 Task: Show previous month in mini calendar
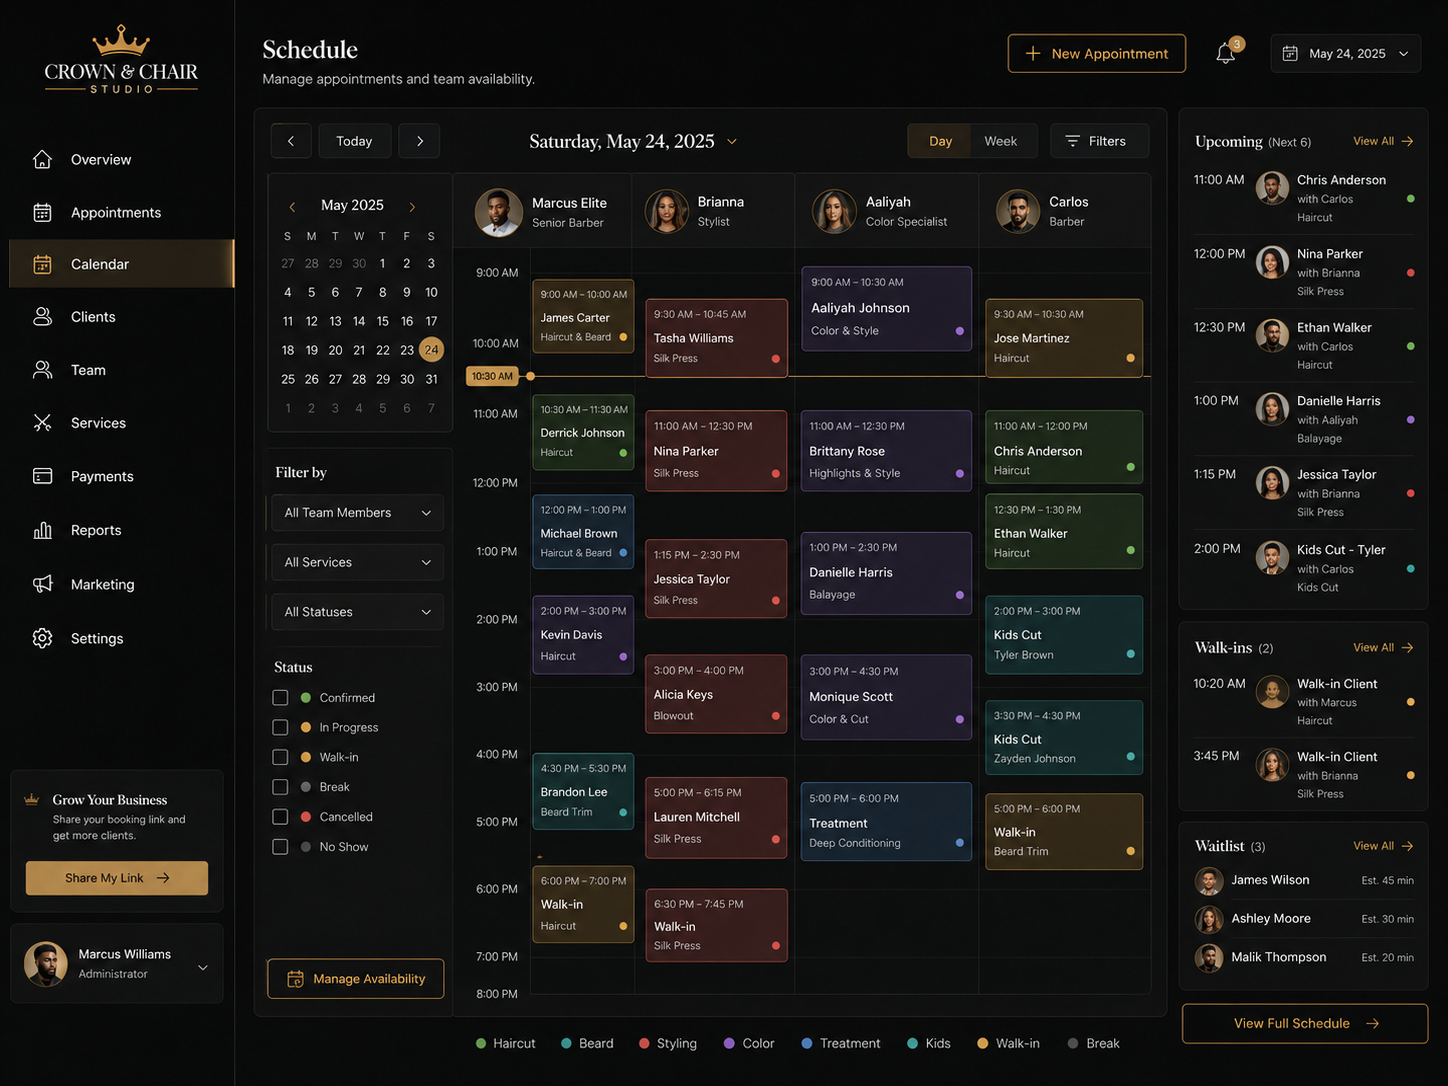[x=292, y=207]
